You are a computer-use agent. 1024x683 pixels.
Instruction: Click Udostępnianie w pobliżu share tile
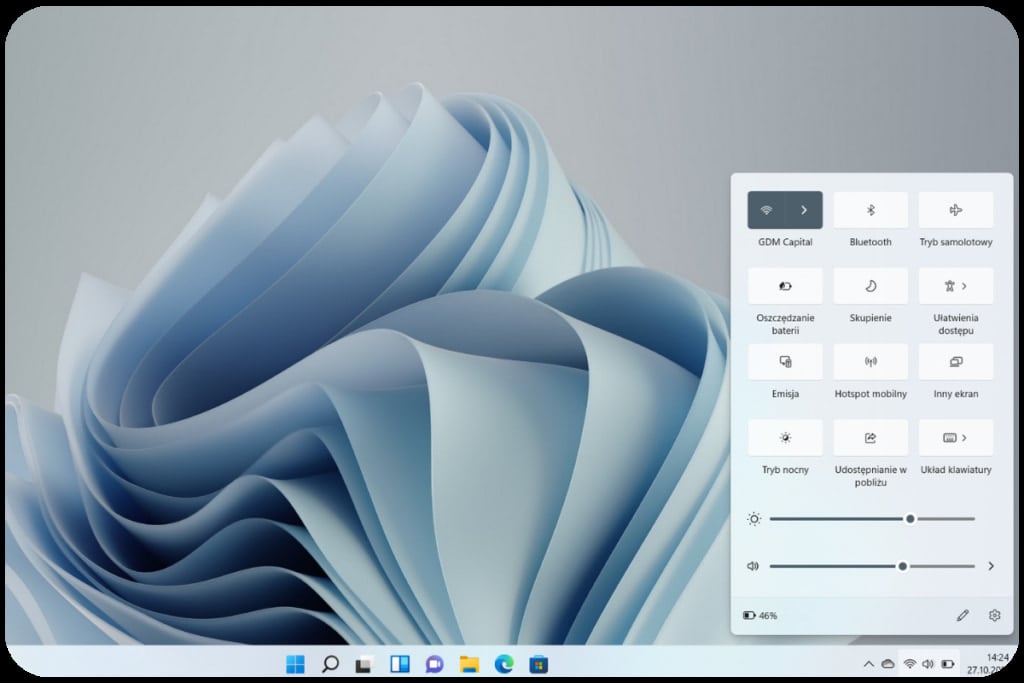870,438
